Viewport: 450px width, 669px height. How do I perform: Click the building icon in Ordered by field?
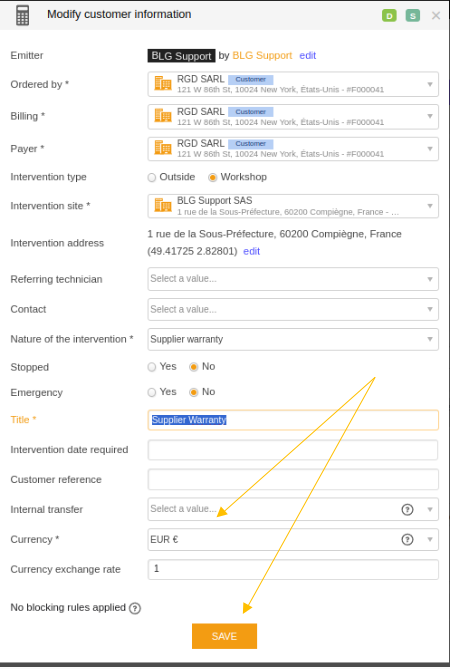tap(163, 84)
